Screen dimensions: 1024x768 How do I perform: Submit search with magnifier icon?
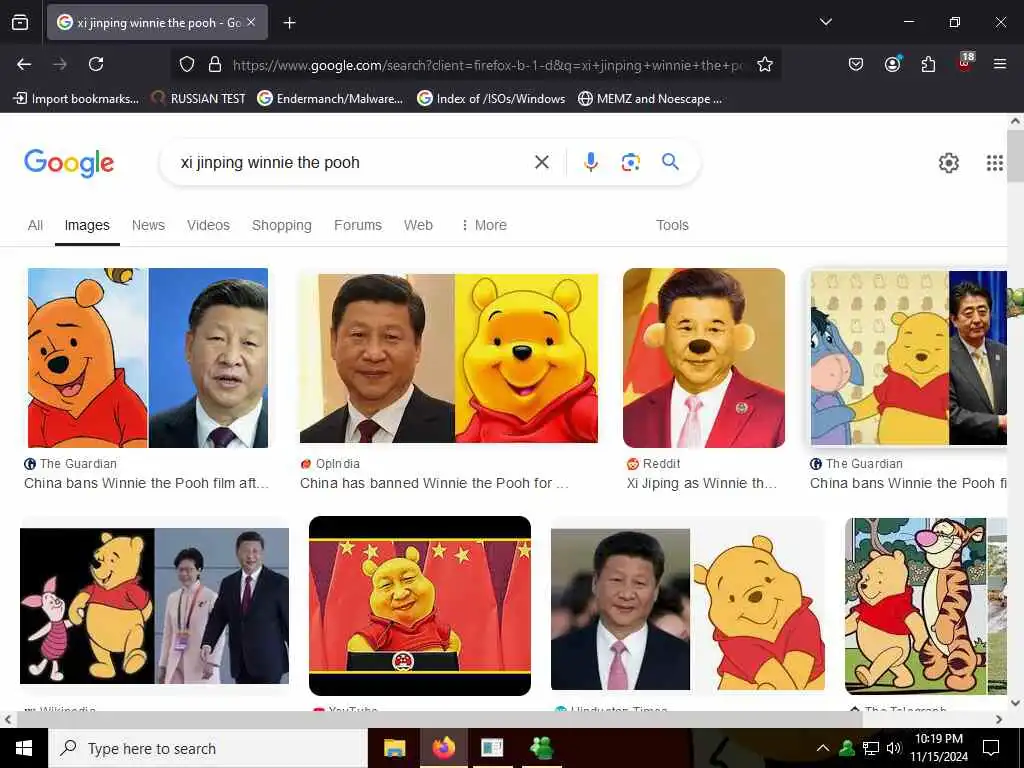coord(670,161)
